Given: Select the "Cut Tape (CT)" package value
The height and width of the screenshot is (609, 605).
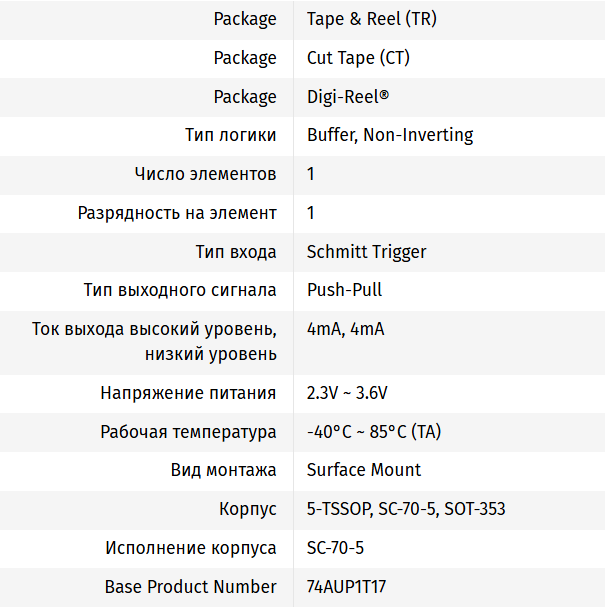Looking at the screenshot, I should [x=358, y=58].
